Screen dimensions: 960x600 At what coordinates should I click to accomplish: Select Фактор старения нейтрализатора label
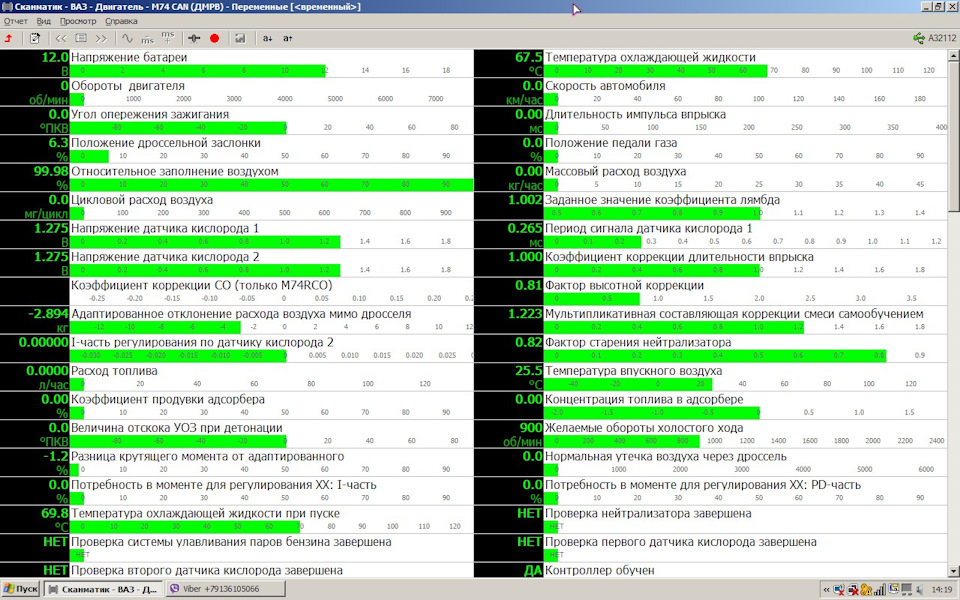tap(638, 342)
